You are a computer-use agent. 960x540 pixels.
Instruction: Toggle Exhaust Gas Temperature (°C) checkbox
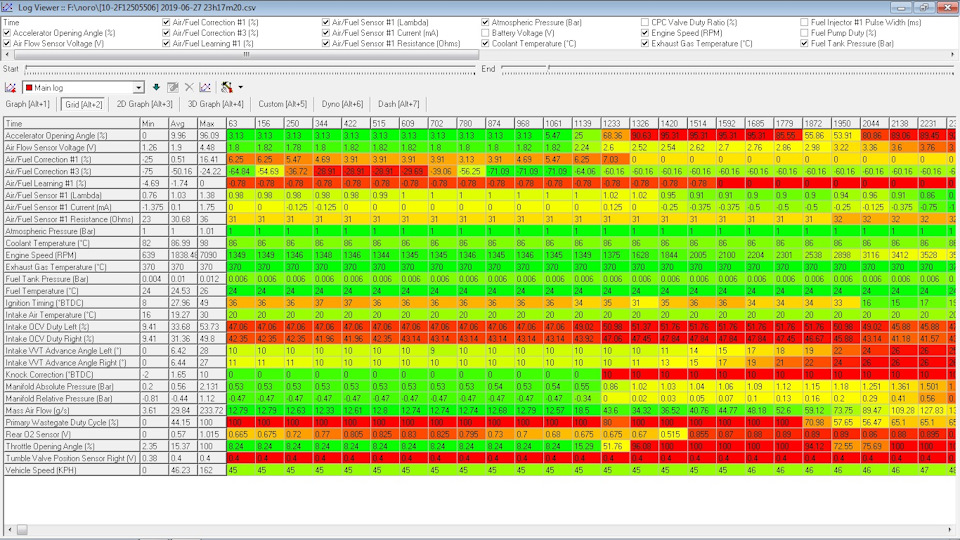click(645, 43)
